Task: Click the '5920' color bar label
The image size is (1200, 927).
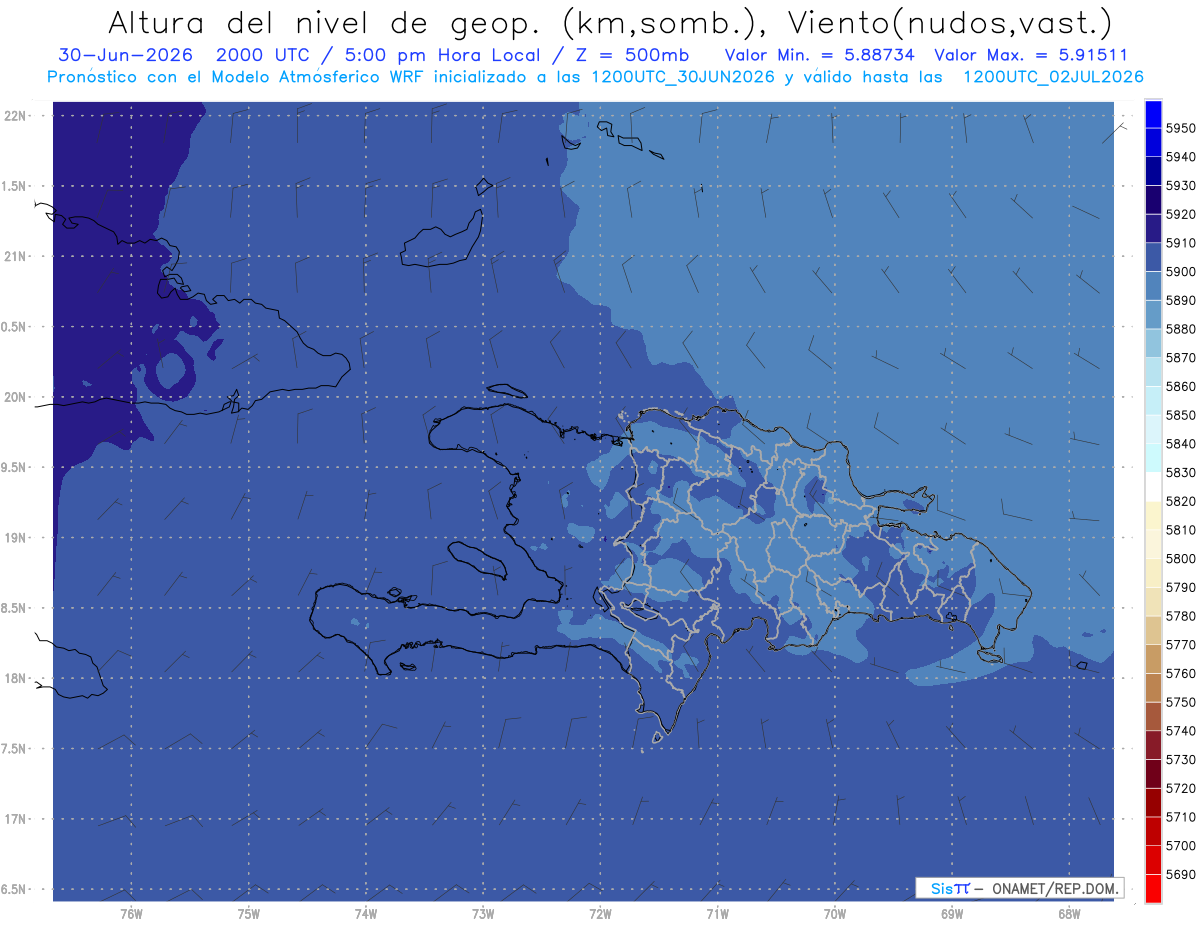Action: pyautogui.click(x=1180, y=214)
